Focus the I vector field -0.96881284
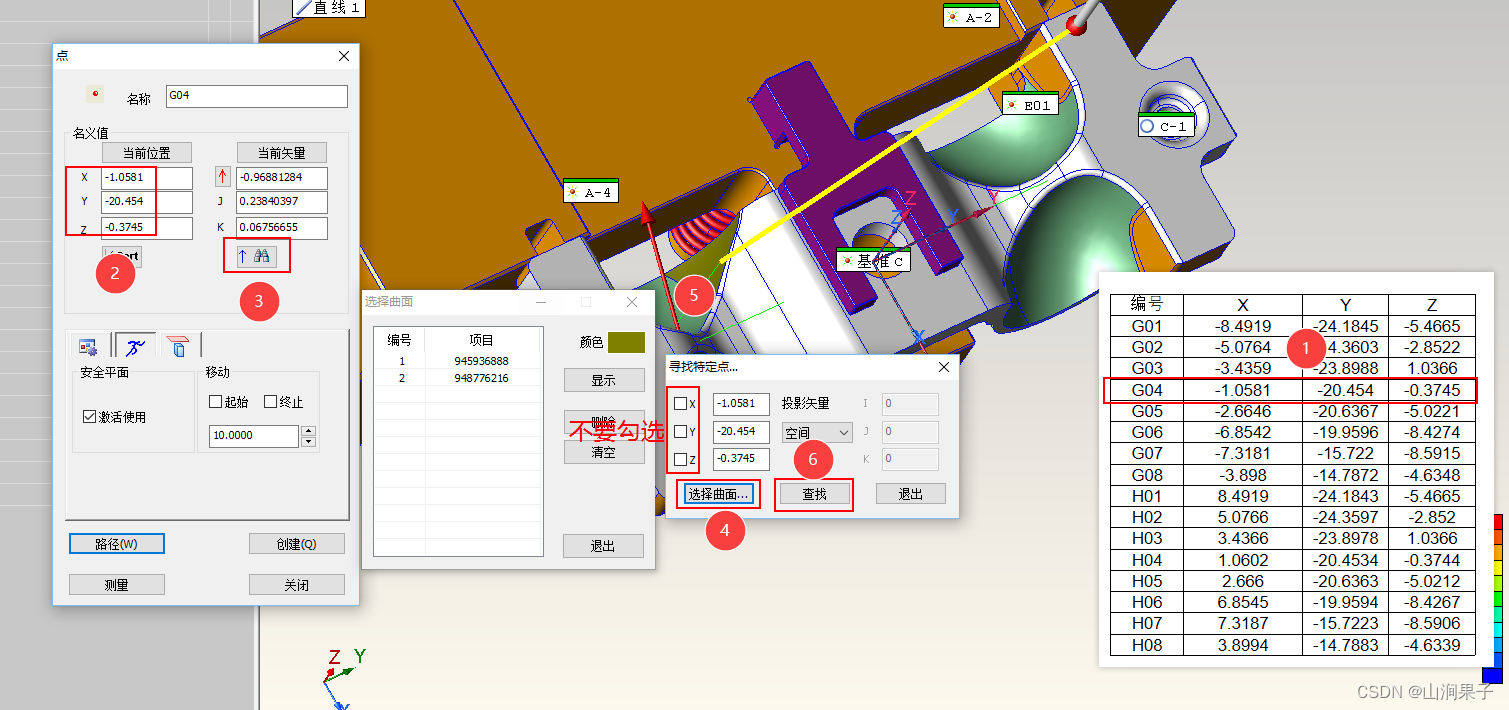This screenshot has width=1509, height=710. [282, 178]
